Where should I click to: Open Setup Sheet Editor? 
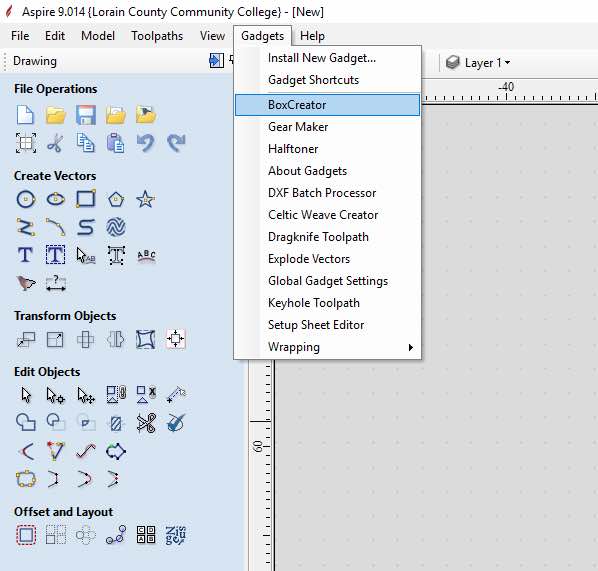coord(327,325)
